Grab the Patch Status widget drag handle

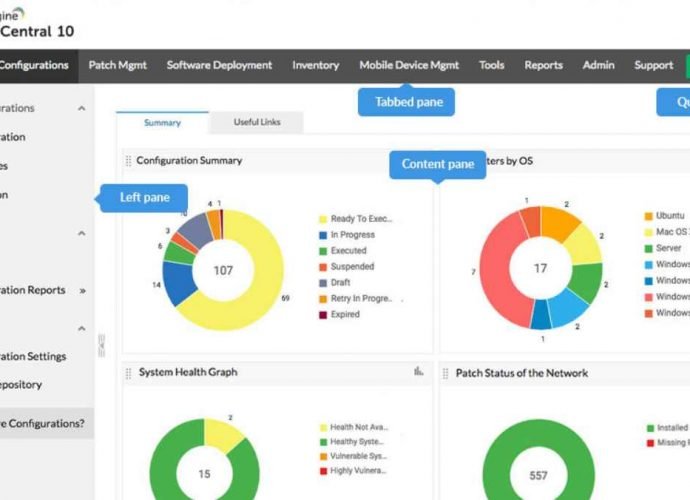click(445, 374)
